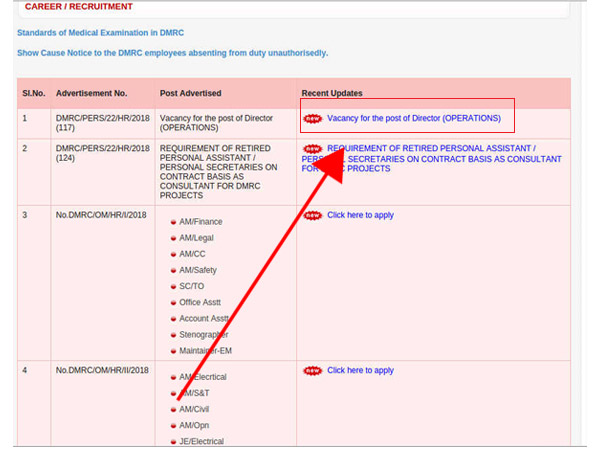The height and width of the screenshot is (450, 600).
Task: Click CAREER / RECRUITMENT heading
Action: point(78,7)
